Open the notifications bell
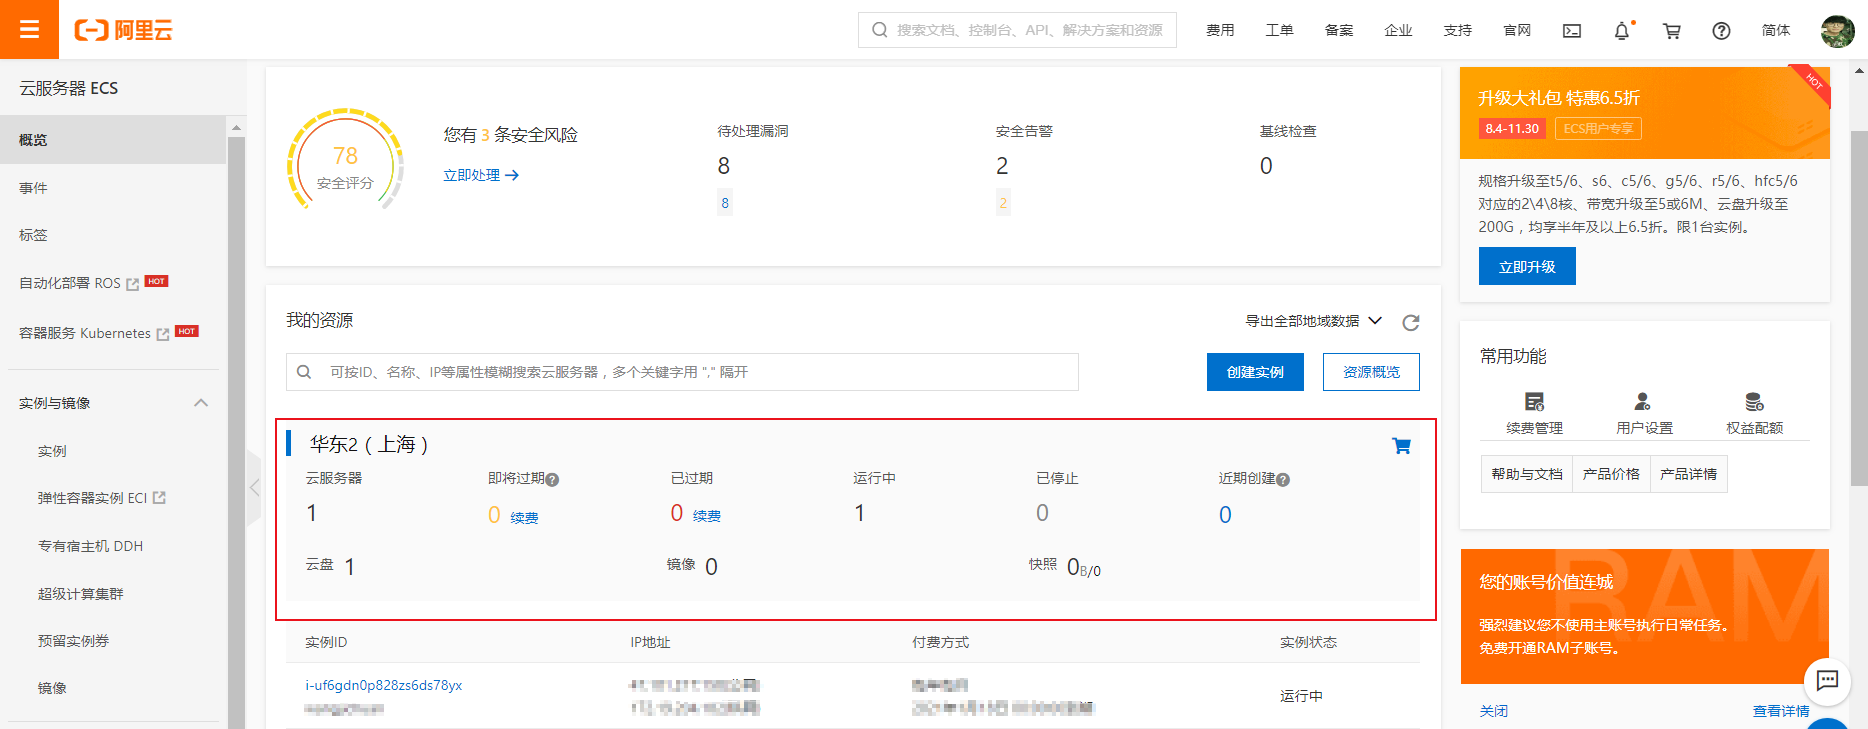 [1622, 31]
